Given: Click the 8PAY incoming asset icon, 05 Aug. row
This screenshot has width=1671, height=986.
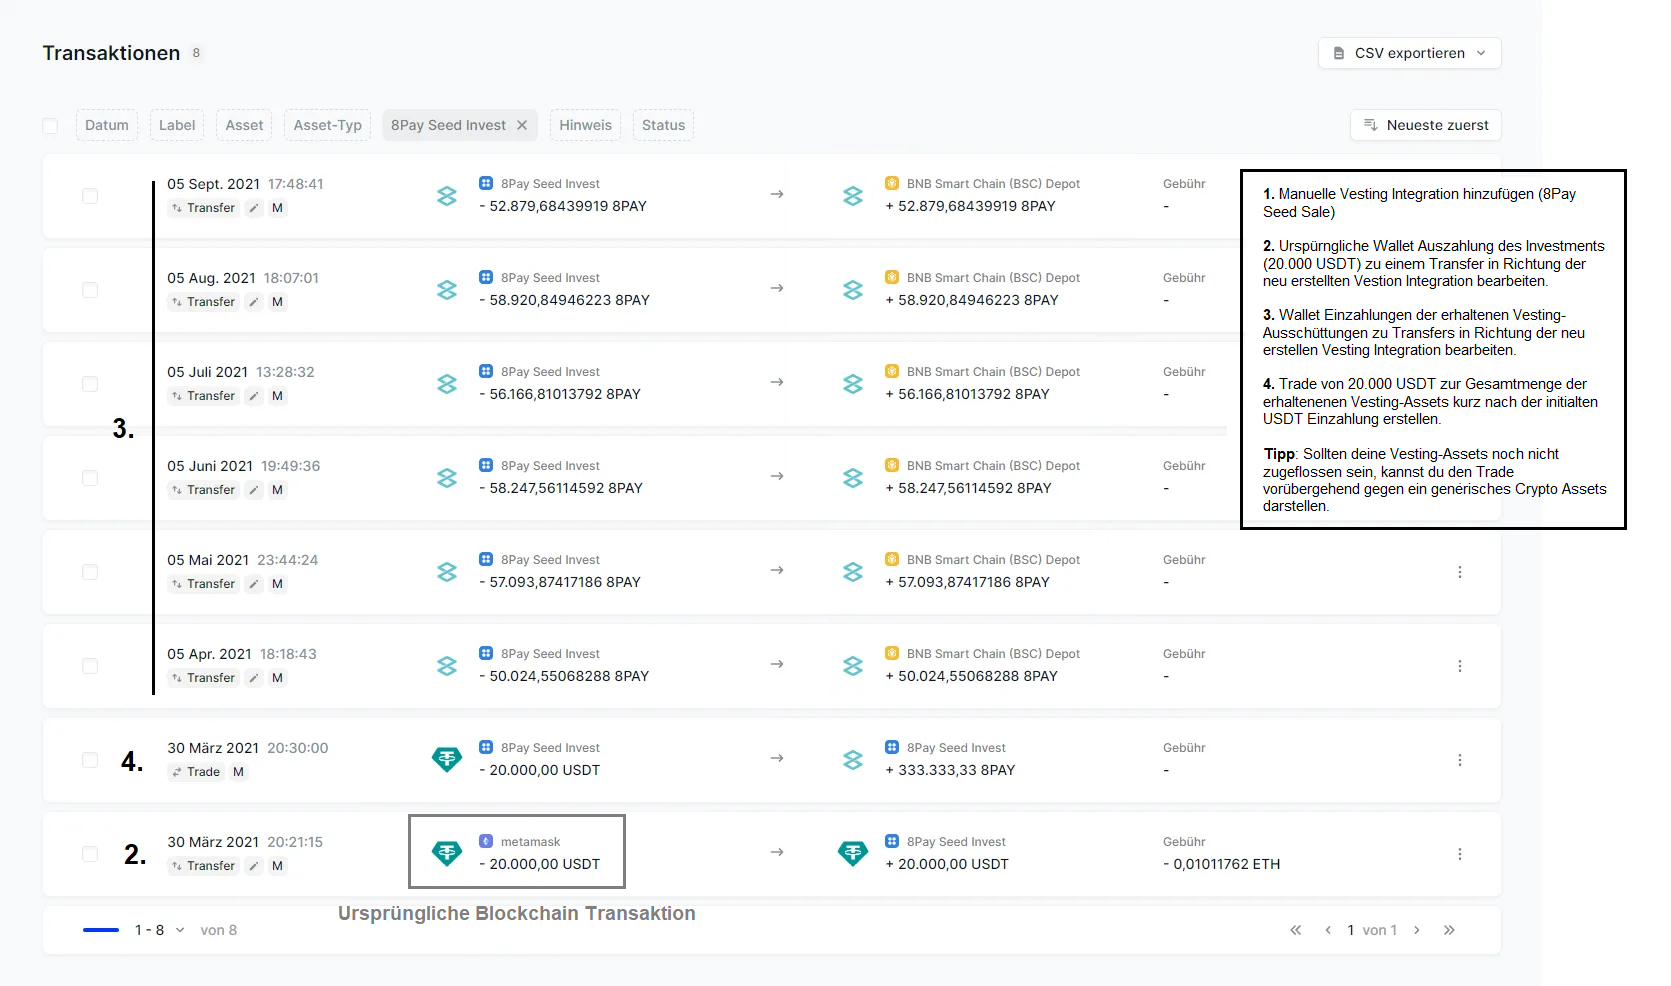Looking at the screenshot, I should point(853,290).
